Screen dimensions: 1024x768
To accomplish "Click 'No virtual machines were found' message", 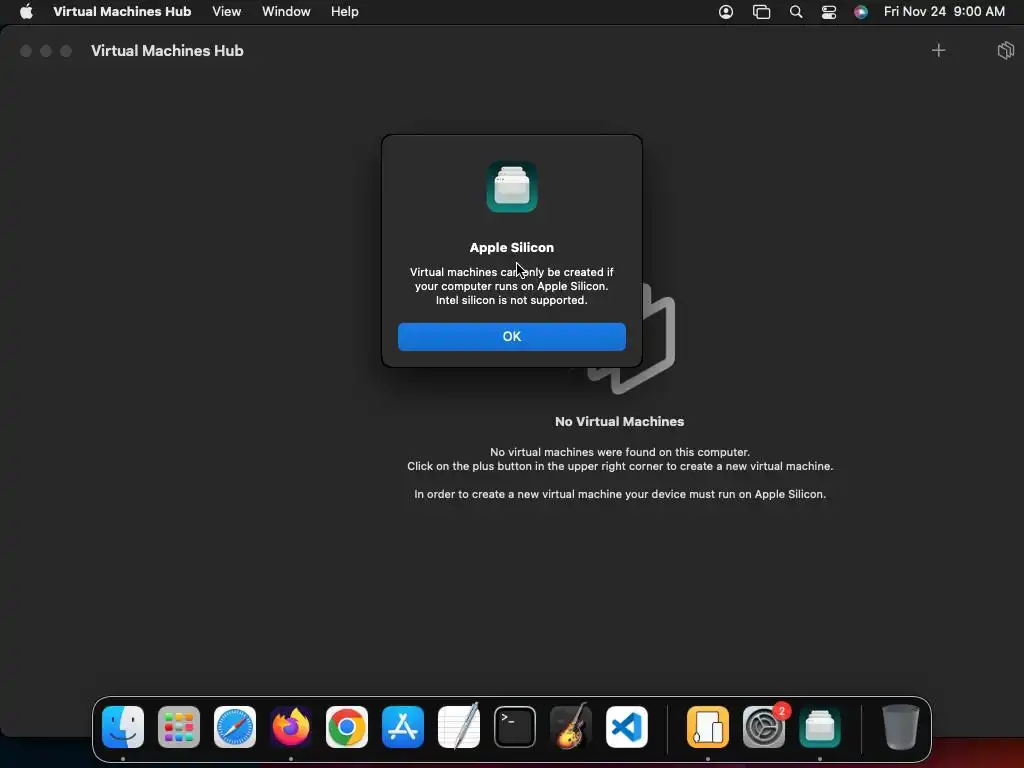I will (x=620, y=452).
